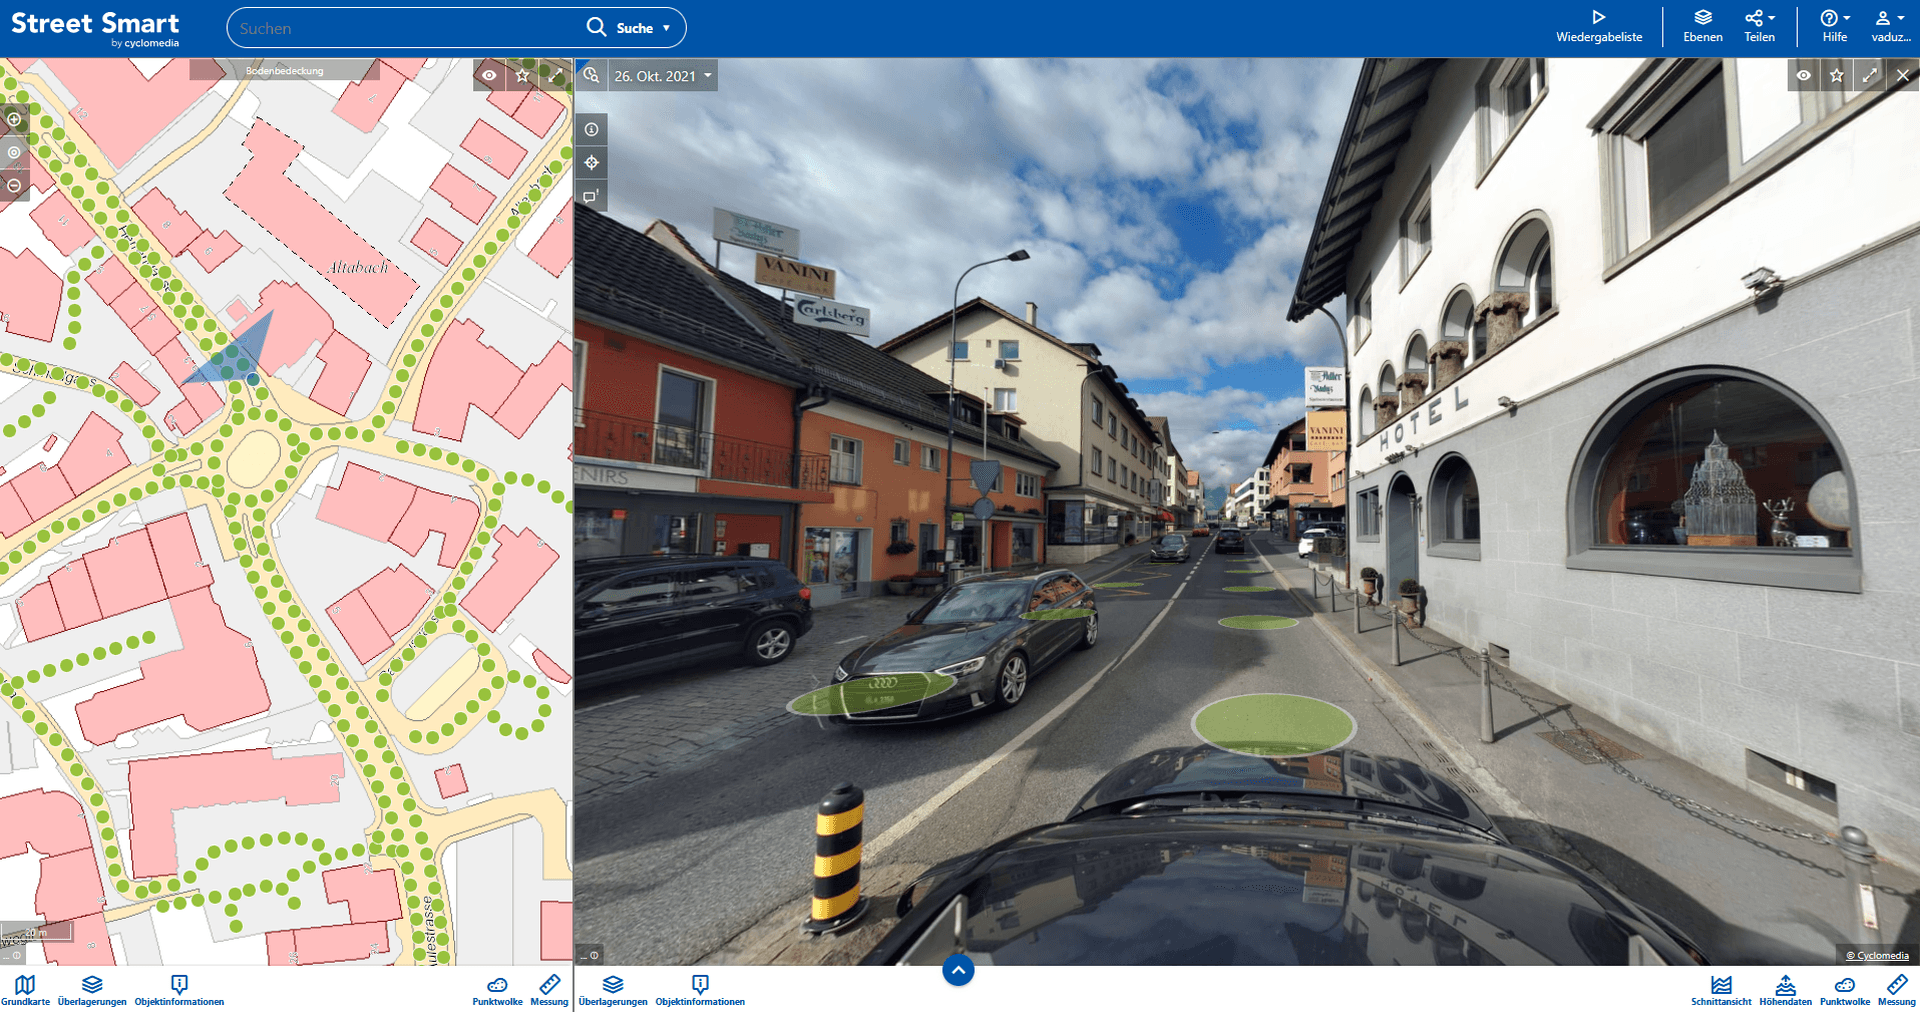Toggle panorama viewer visibility eye icon
Image resolution: width=1920 pixels, height=1012 pixels.
[1803, 75]
